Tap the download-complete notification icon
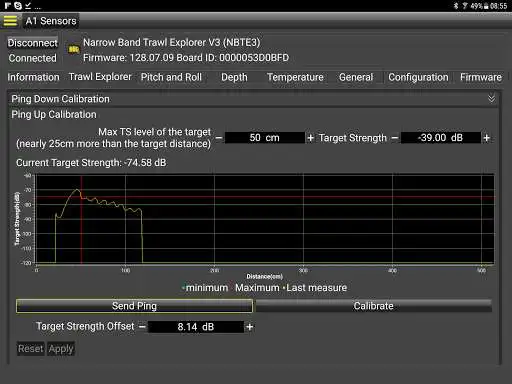This screenshot has height=384, width=512. (28, 6)
